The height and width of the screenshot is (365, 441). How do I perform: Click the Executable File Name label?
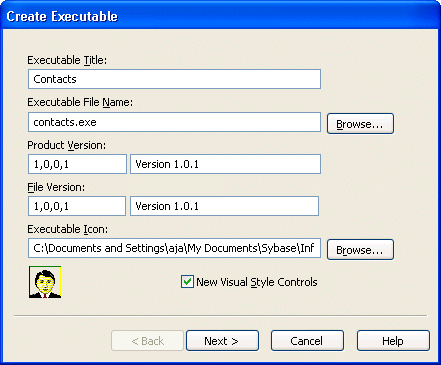pyautogui.click(x=80, y=102)
